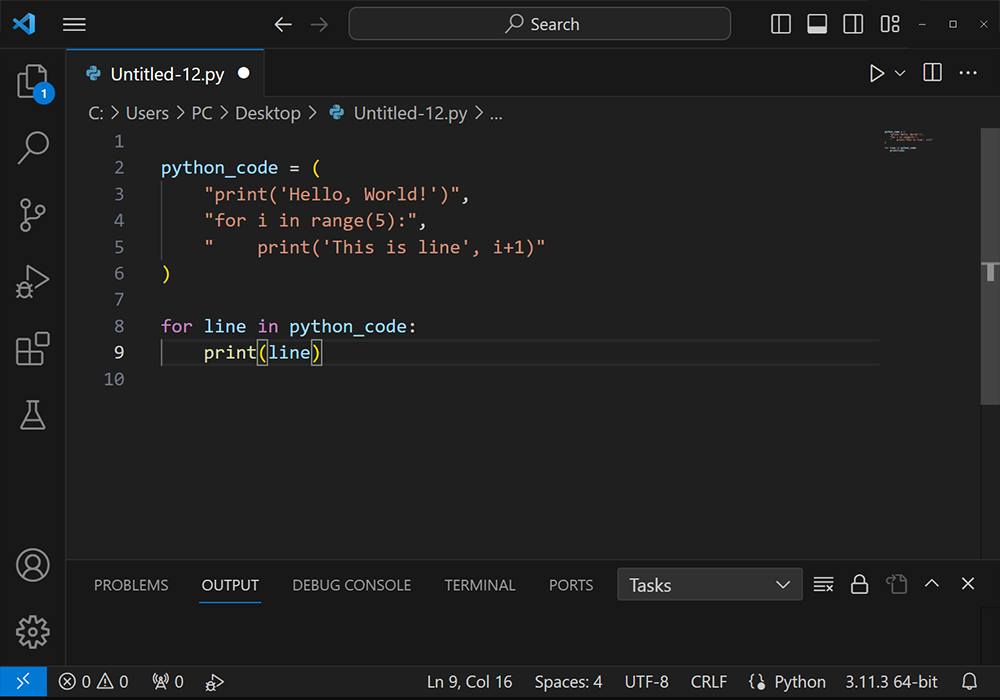1000x700 pixels.
Task: Maximize panel with the up chevron
Action: point(932,583)
